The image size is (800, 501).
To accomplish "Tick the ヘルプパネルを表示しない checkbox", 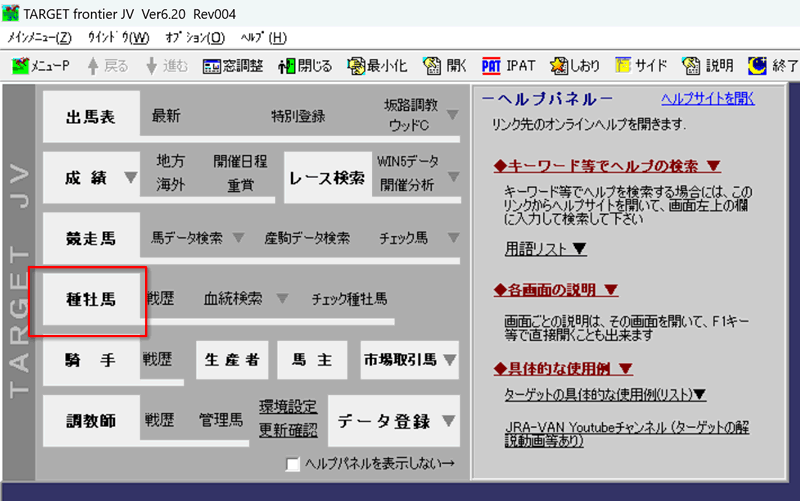I will click(293, 464).
